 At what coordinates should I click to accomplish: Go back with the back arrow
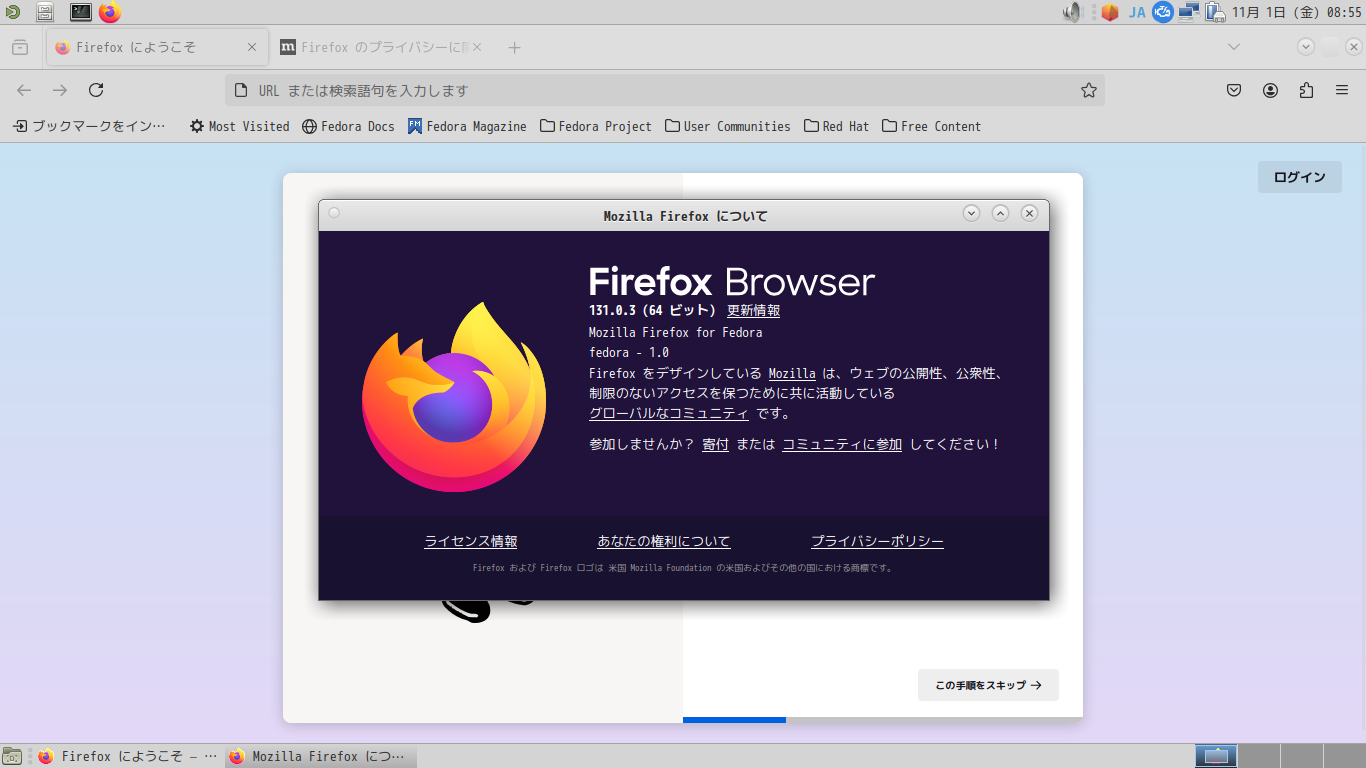coord(24,90)
